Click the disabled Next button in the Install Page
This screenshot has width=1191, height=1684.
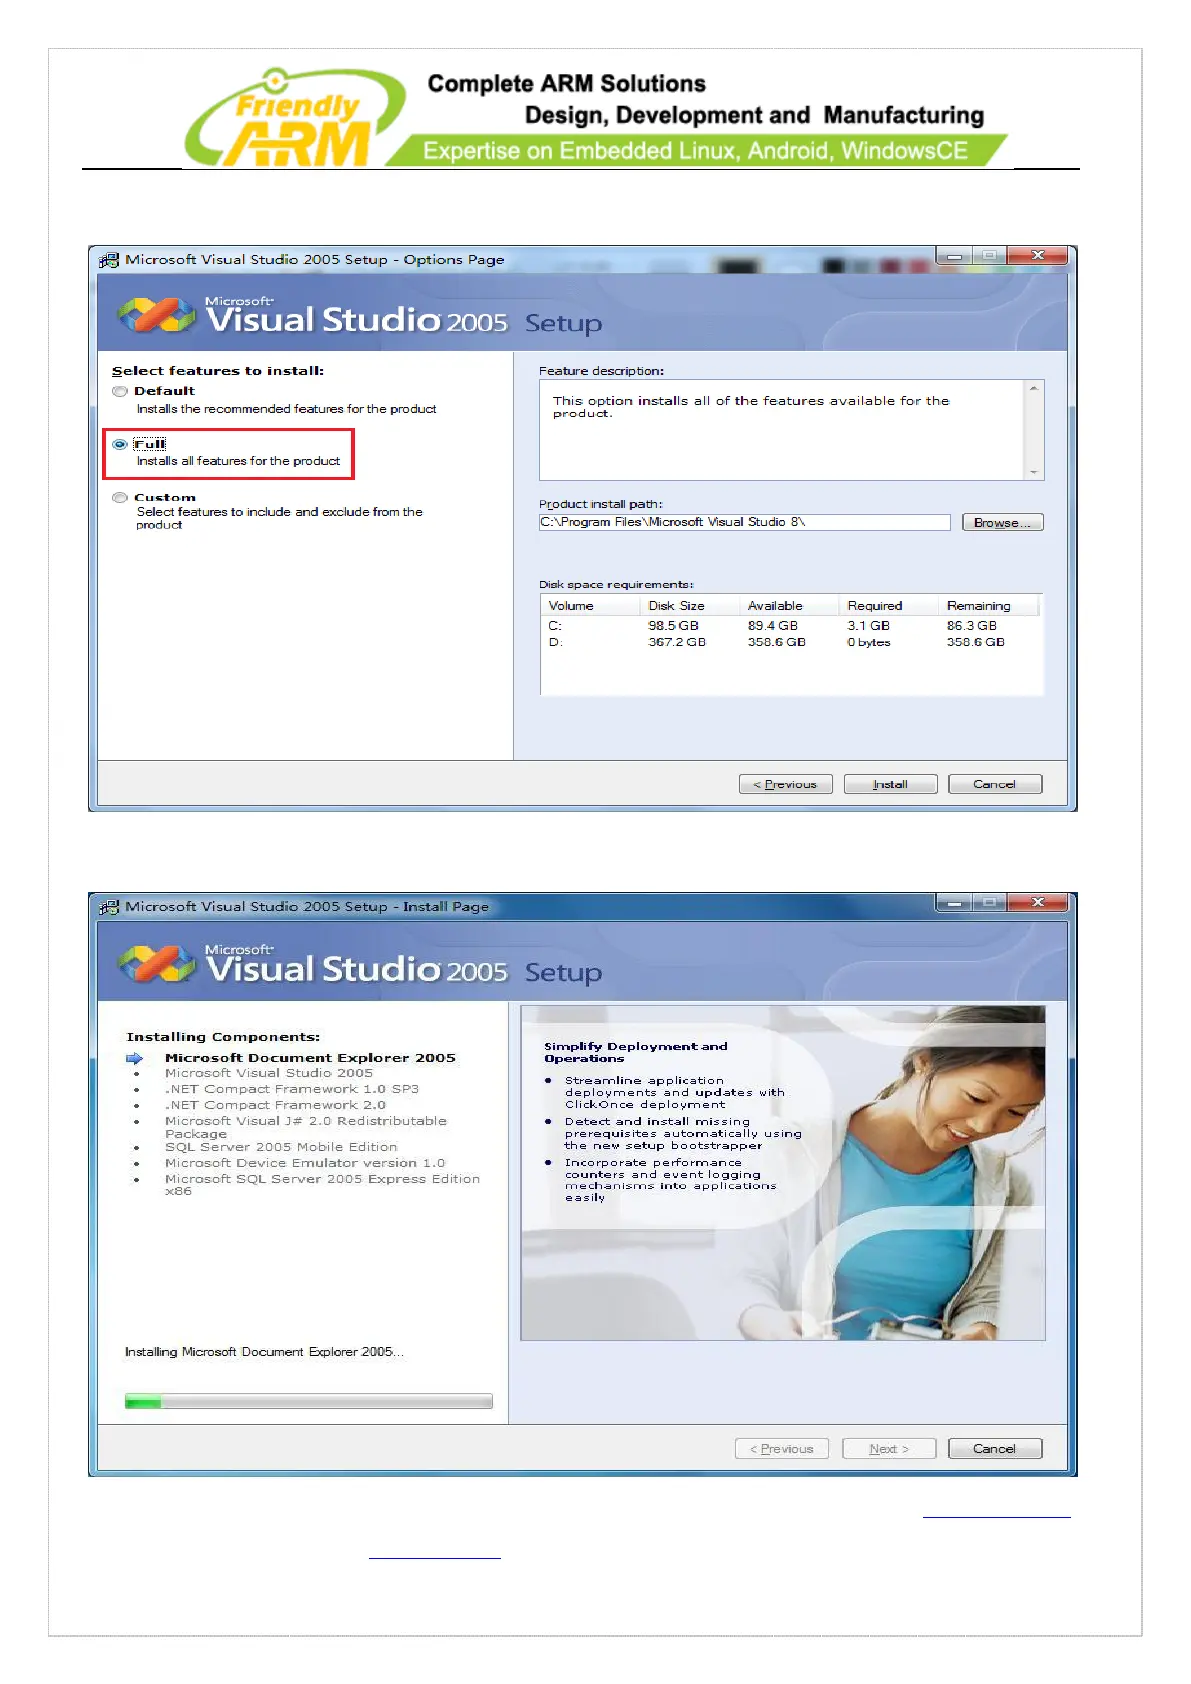(x=889, y=1448)
